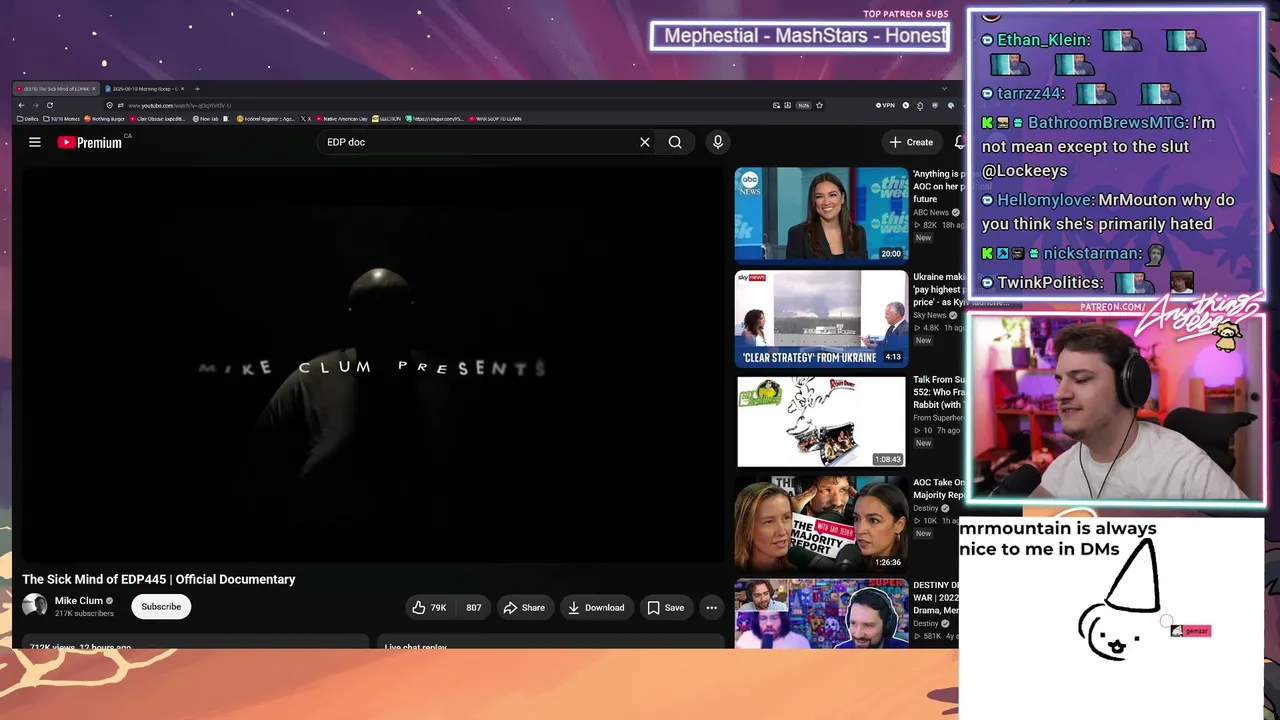Click nickstarman username in stream chat
The height and width of the screenshot is (720, 1280).
click(1093, 254)
